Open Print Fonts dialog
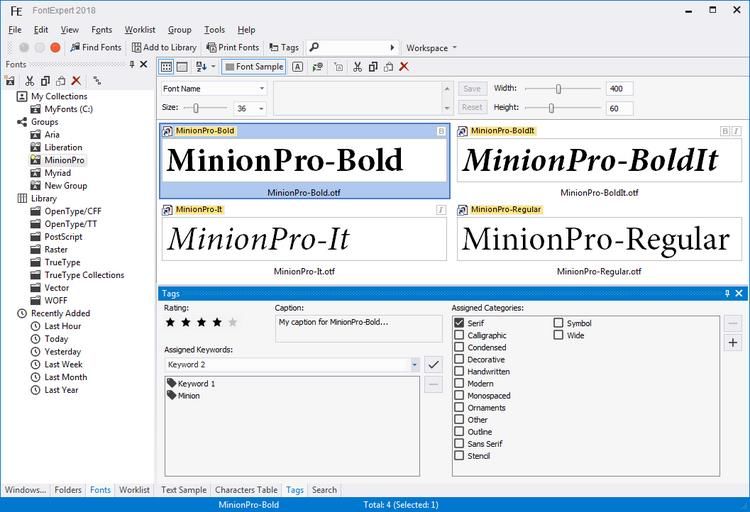The width and height of the screenshot is (750, 512). (x=232, y=47)
